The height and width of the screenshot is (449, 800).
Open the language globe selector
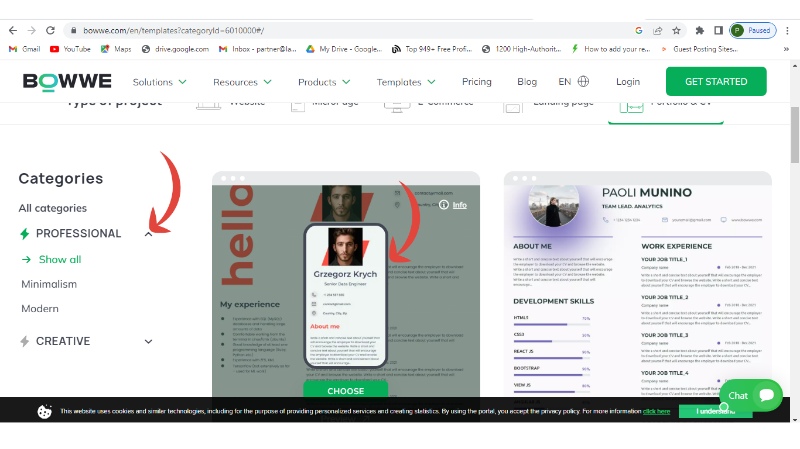(x=583, y=82)
